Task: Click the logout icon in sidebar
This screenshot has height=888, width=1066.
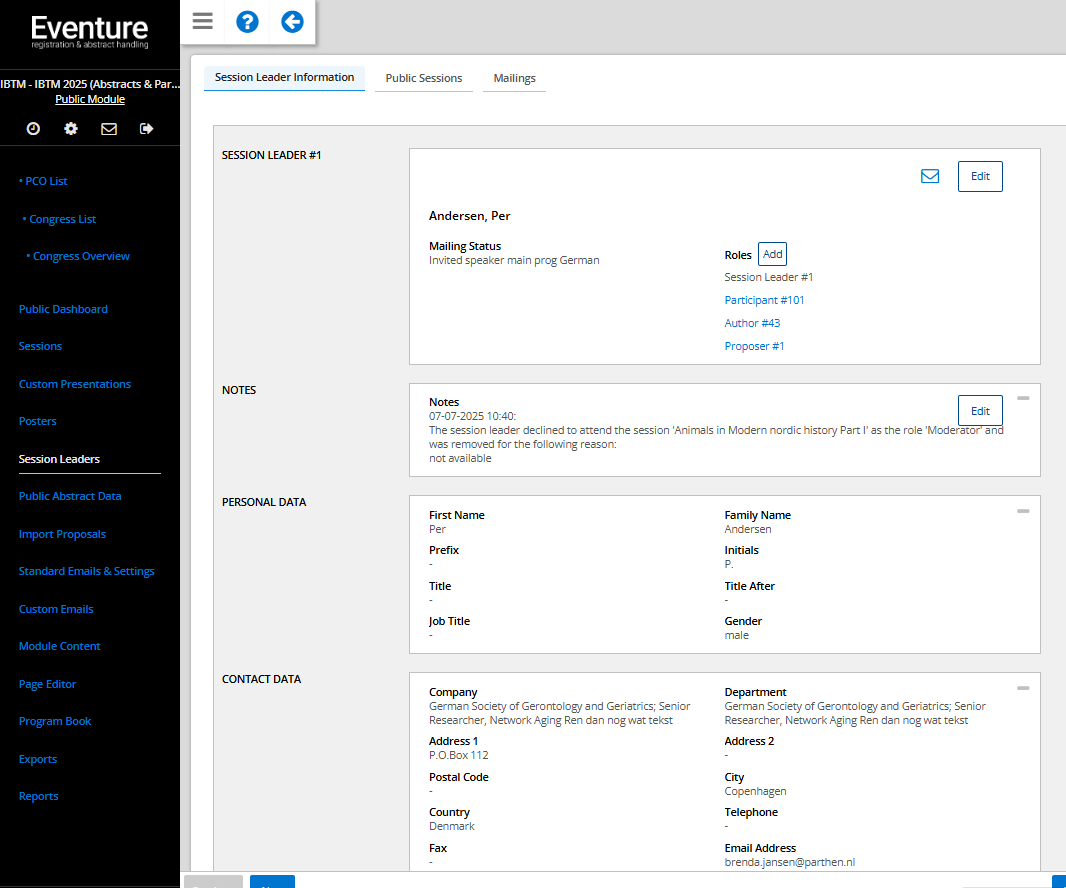Action: (147, 128)
